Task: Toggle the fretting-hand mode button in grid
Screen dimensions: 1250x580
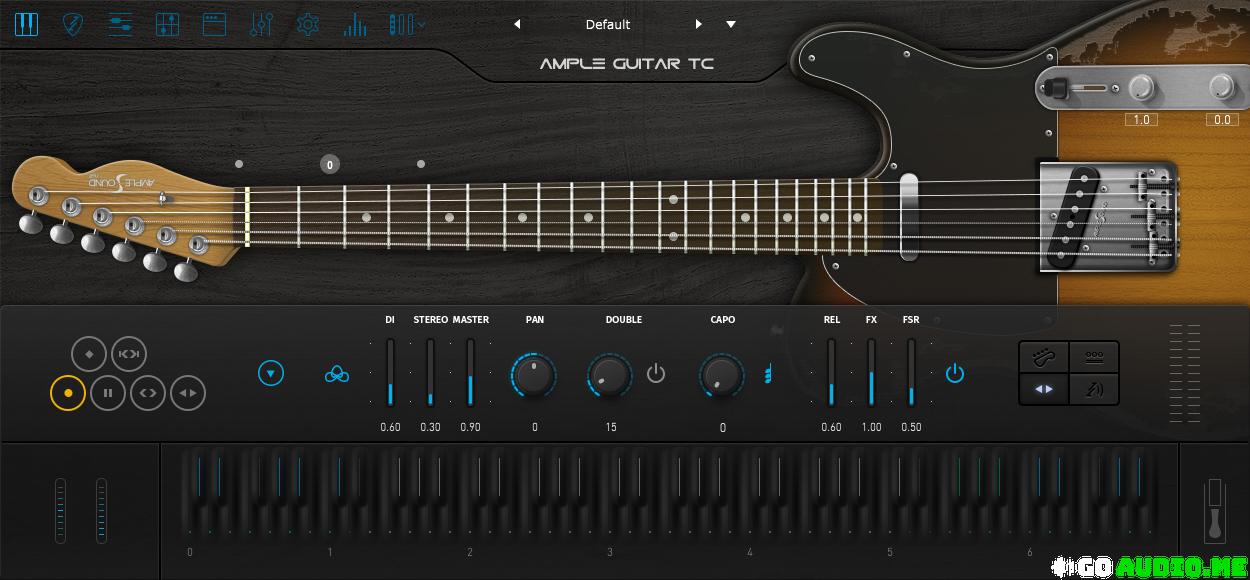Action: (1044, 357)
